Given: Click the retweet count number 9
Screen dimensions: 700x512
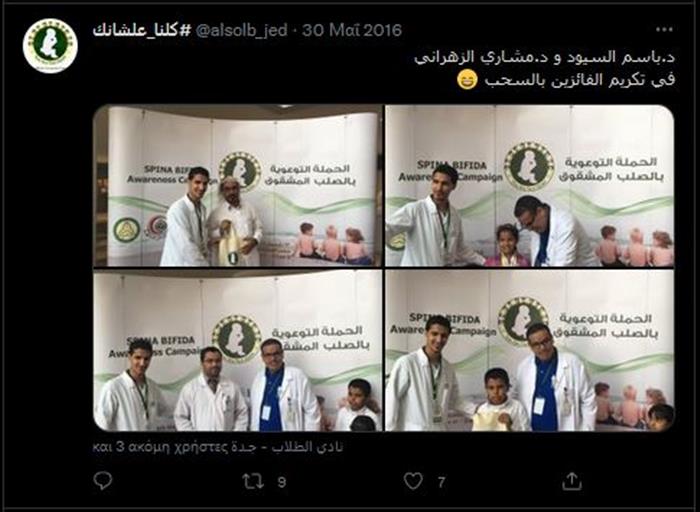Looking at the screenshot, I should tap(282, 482).
